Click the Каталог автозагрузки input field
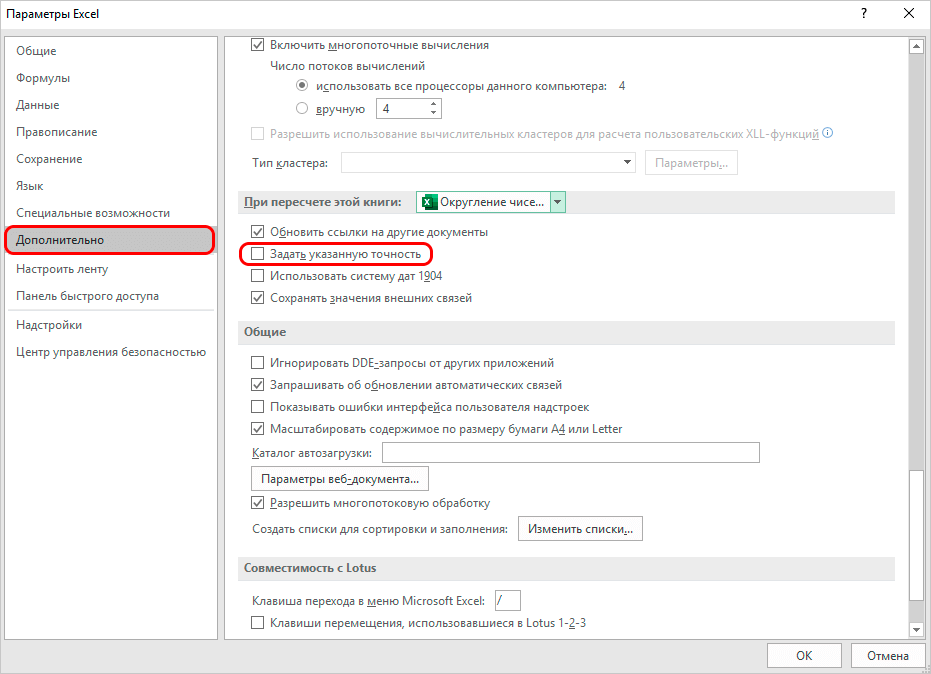The width and height of the screenshot is (931, 674). pyautogui.click(x=571, y=453)
